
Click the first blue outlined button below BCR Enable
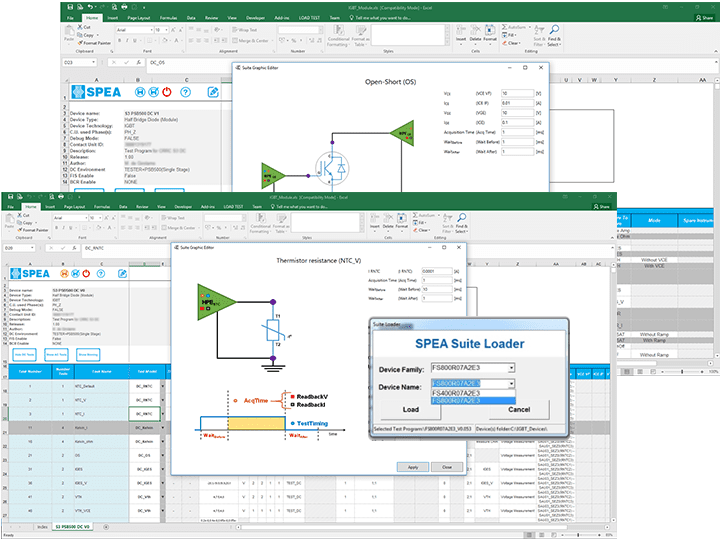(24, 354)
